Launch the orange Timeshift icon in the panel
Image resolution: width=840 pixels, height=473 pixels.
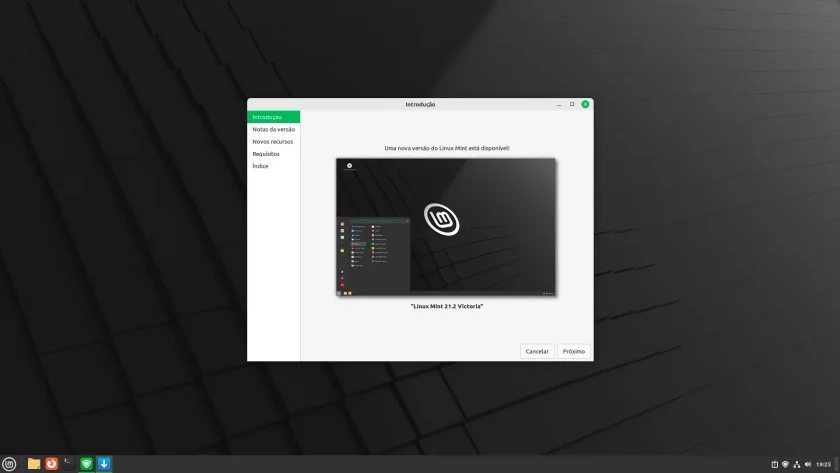(51, 463)
